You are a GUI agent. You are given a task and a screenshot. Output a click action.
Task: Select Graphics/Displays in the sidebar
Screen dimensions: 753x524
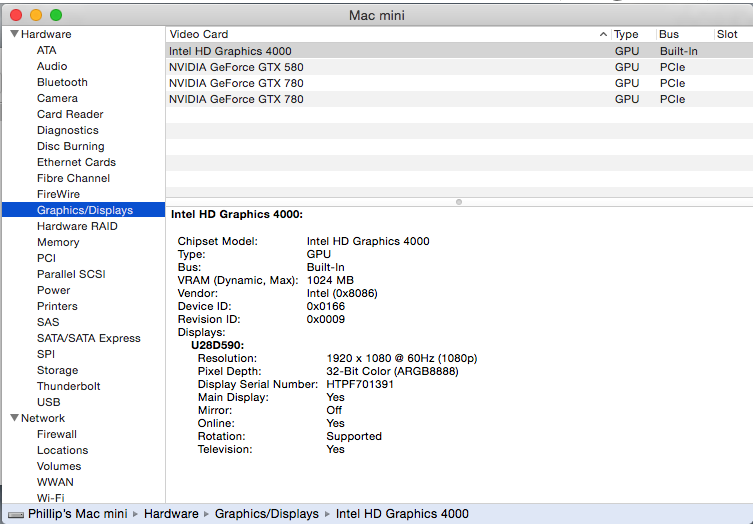[84, 210]
